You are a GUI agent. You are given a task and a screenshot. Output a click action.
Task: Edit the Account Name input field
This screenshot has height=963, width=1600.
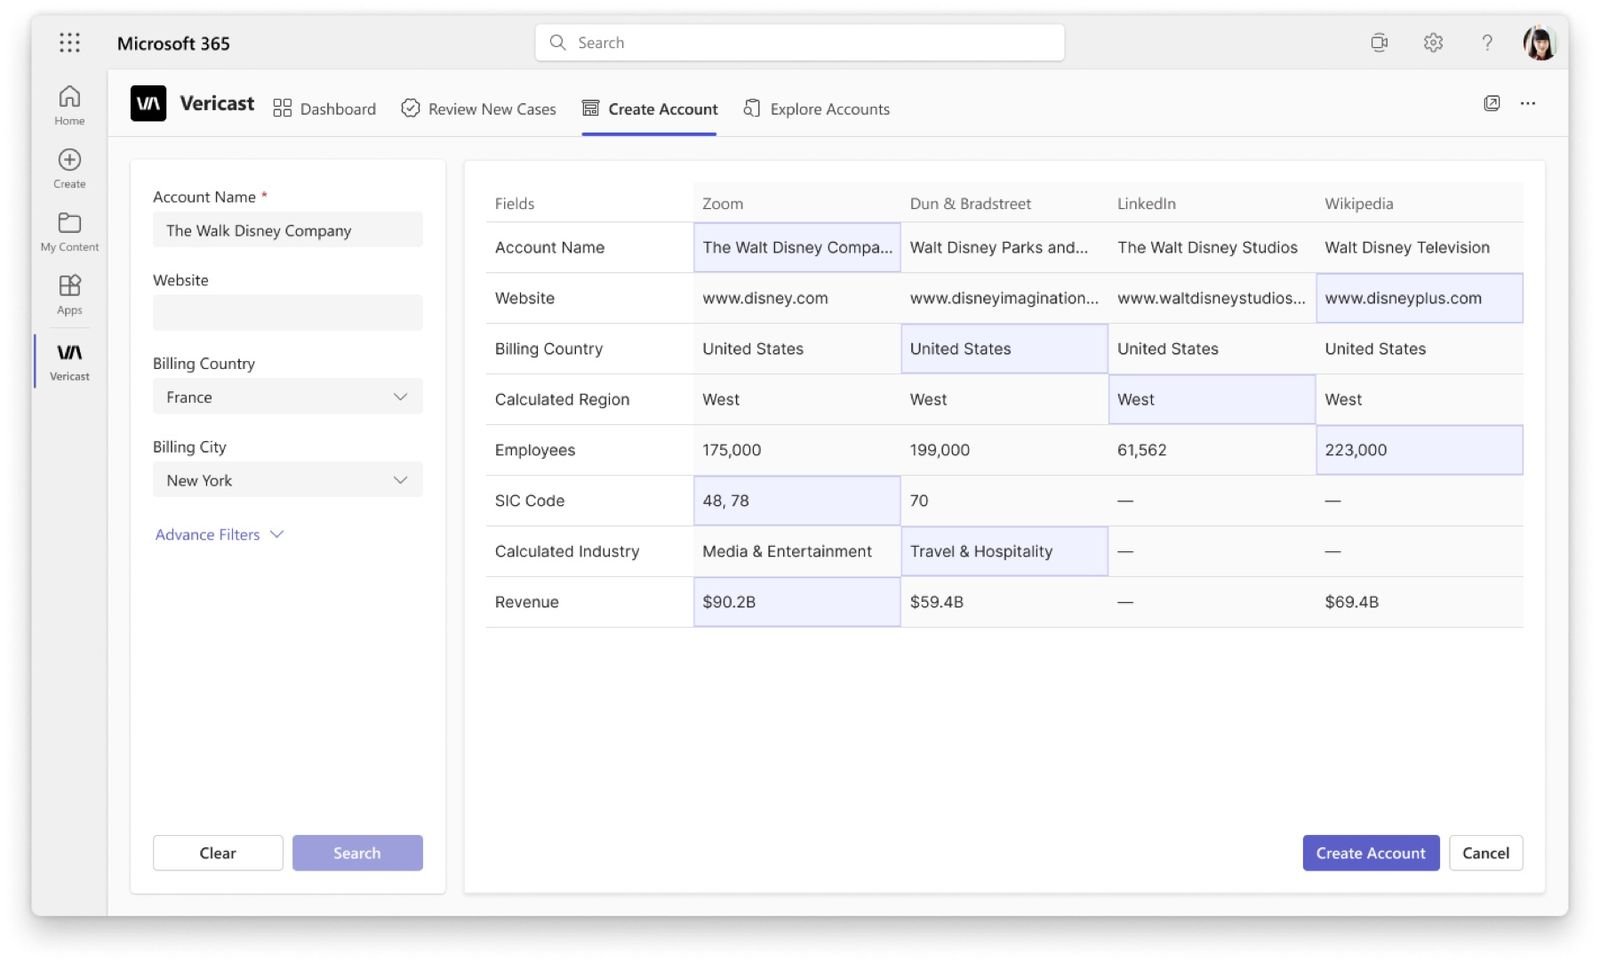[x=288, y=230]
